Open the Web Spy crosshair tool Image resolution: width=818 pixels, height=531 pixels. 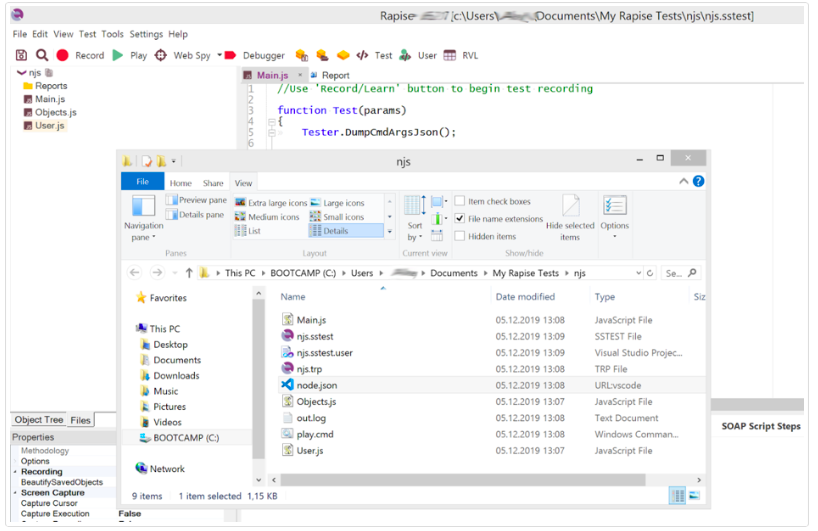click(x=161, y=56)
